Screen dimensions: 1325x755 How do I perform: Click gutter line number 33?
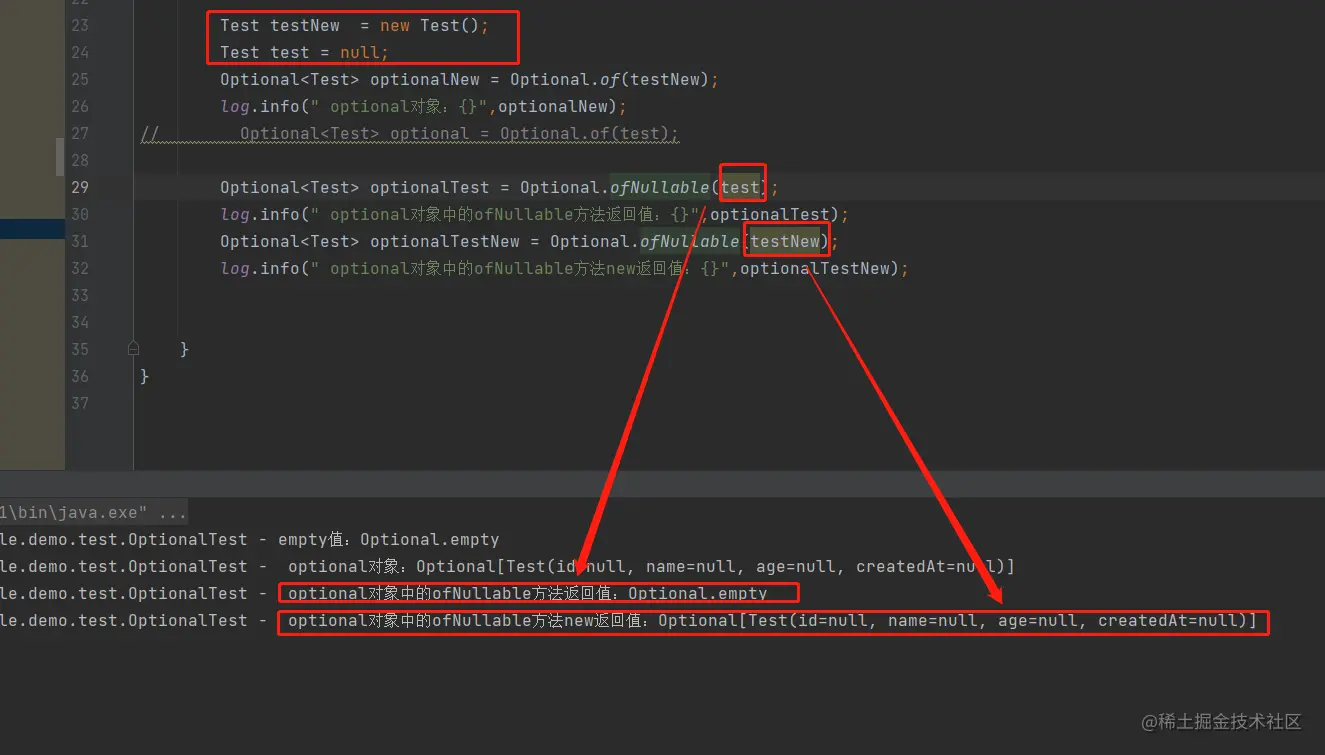tap(80, 295)
